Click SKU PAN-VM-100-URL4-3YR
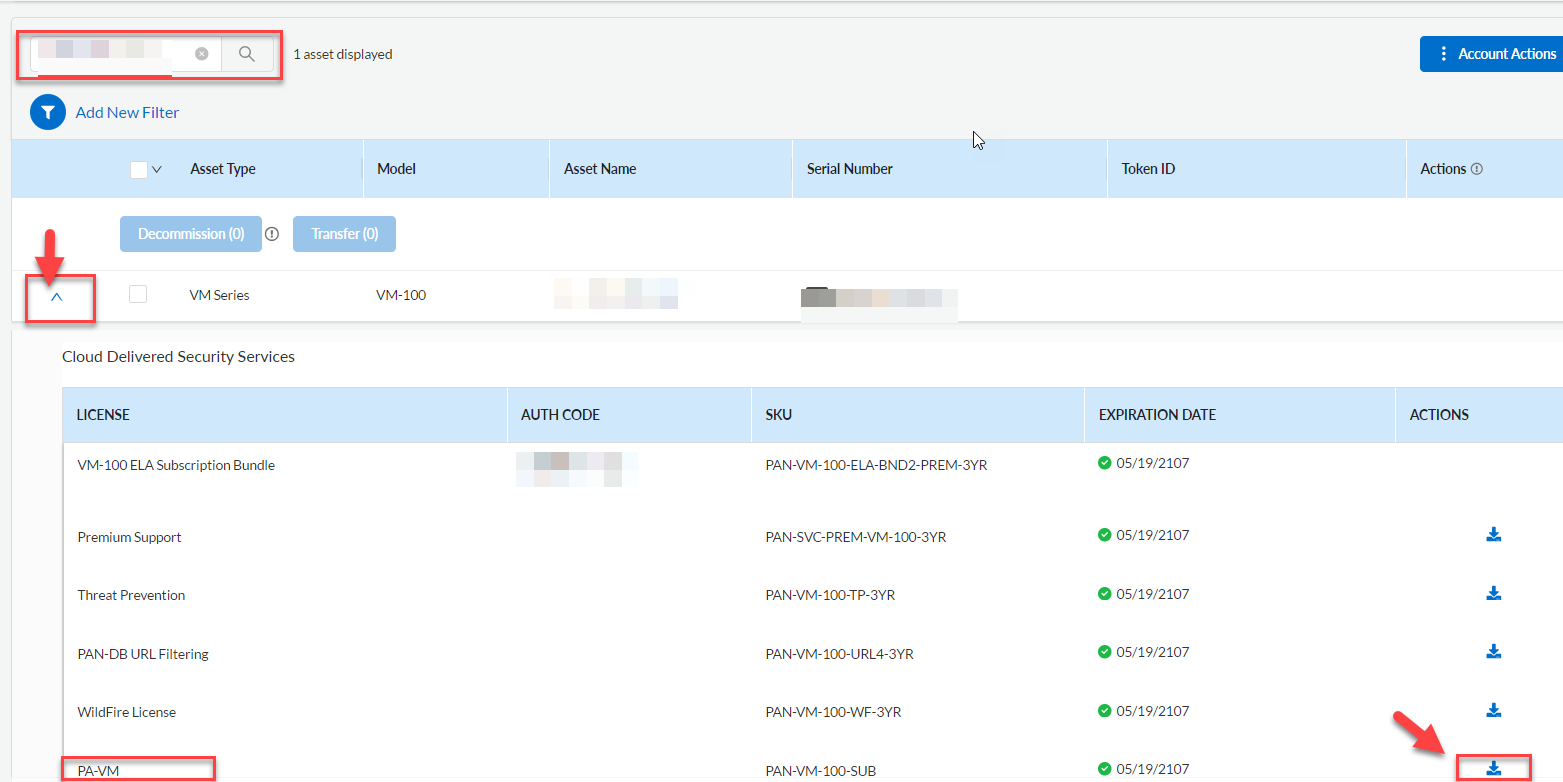 (x=840, y=654)
